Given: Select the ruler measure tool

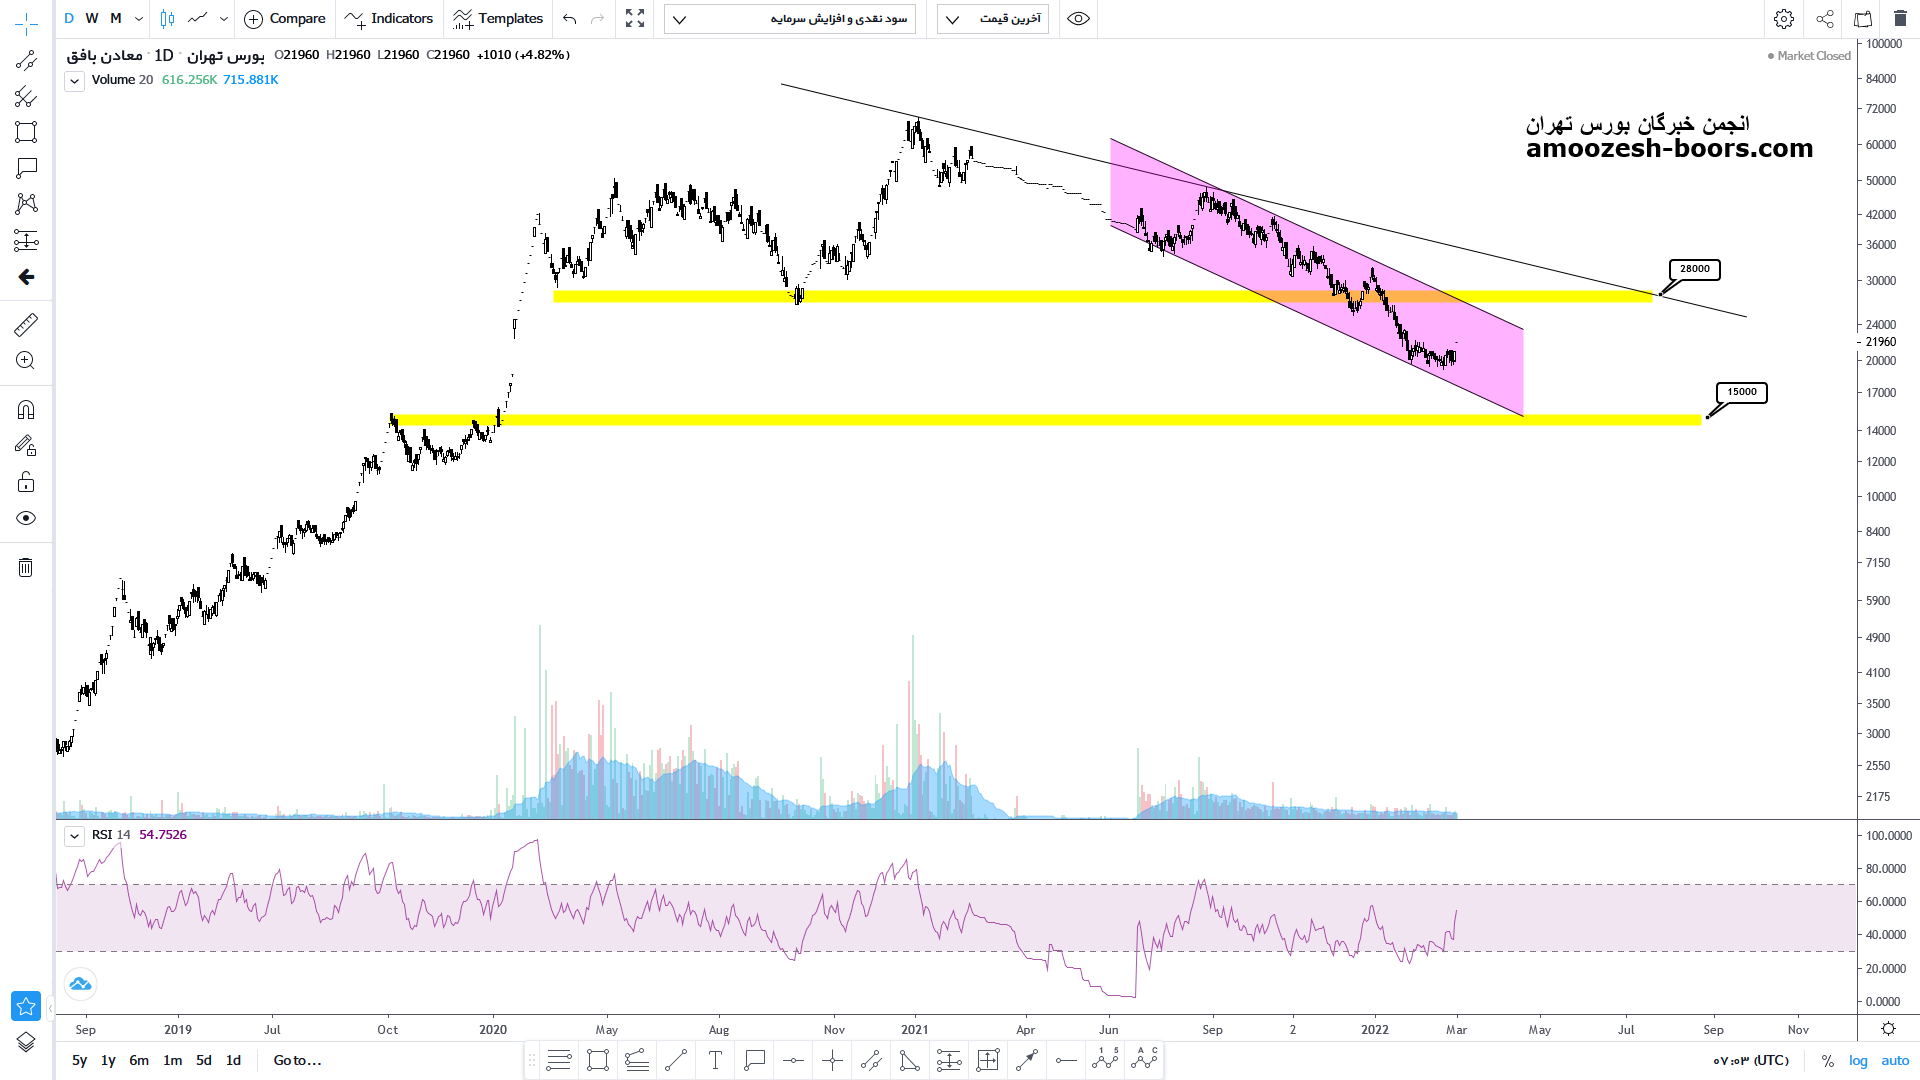Looking at the screenshot, I should 26,325.
